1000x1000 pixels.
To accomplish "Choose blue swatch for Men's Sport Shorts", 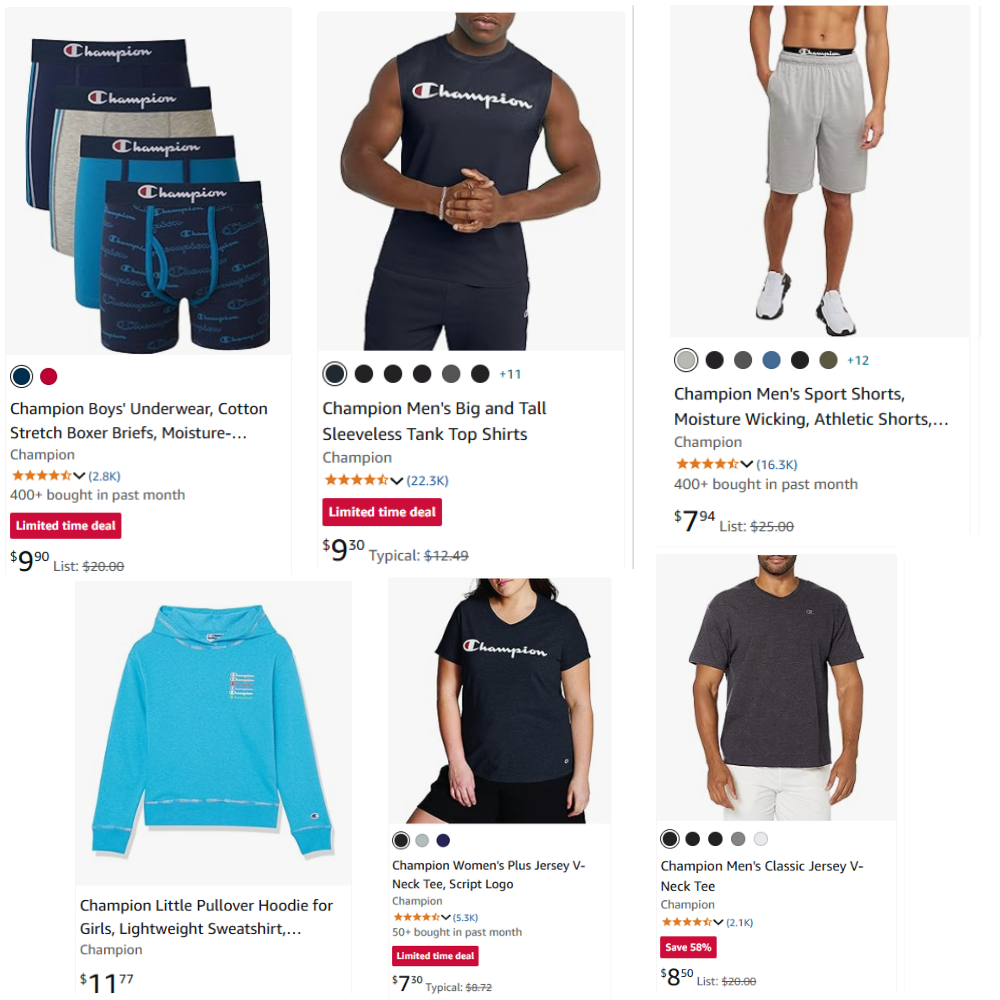I will point(772,360).
